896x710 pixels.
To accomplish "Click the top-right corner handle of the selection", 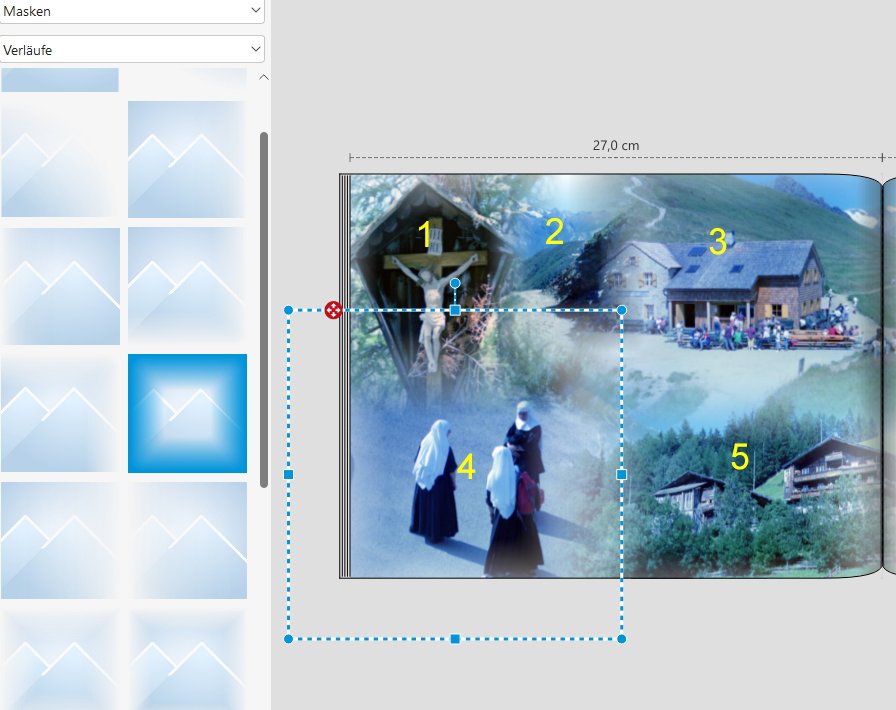I will pyautogui.click(x=622, y=310).
